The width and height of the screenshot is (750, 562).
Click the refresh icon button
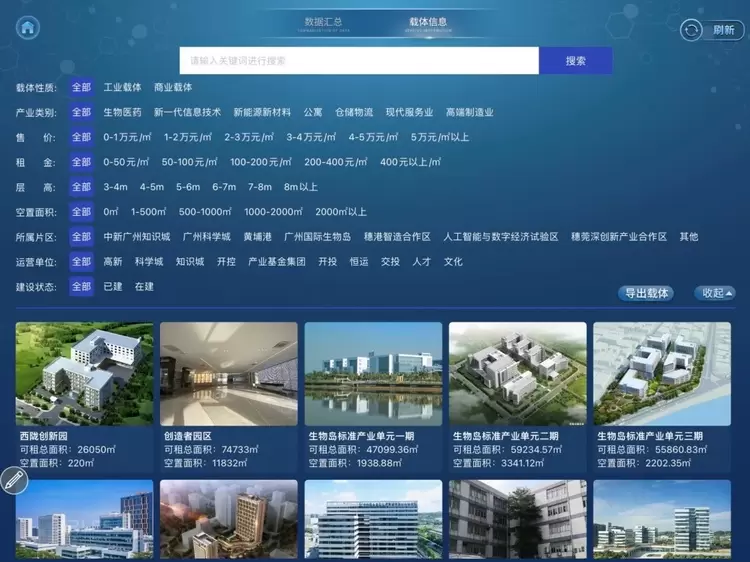tap(692, 30)
